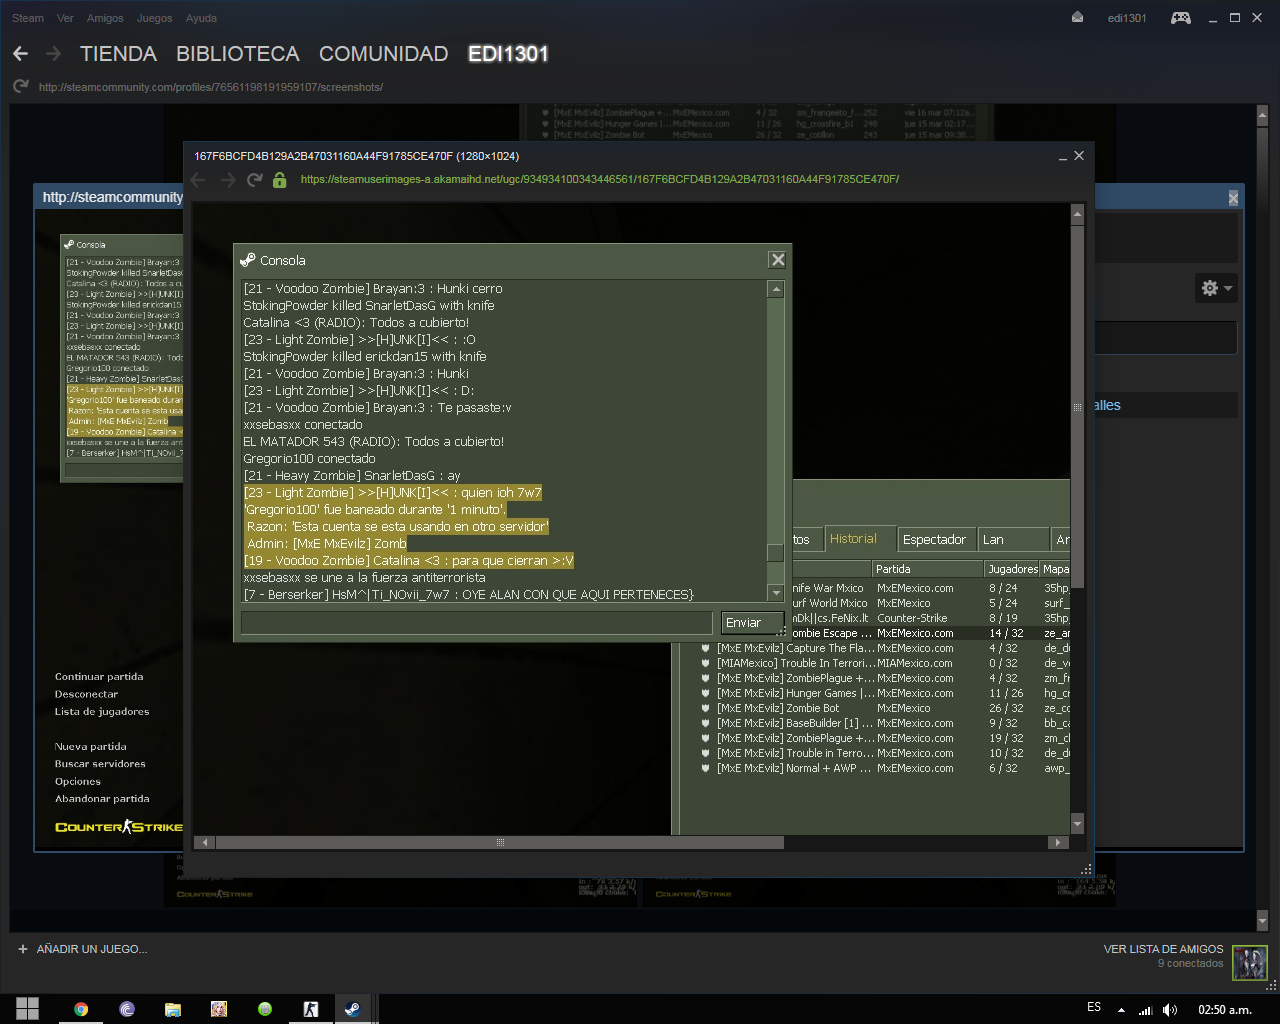Image resolution: width=1280 pixels, height=1024 pixels.
Task: Click the shield icon beside Zombie Bot server
Action: (705, 708)
